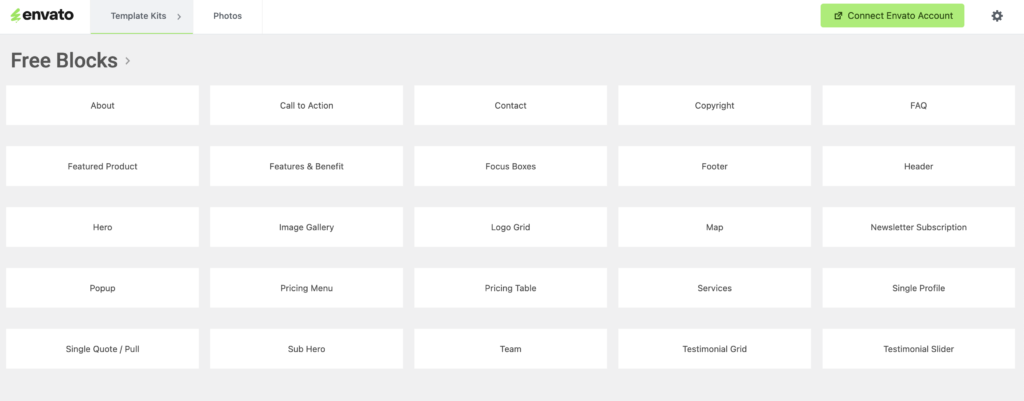Screen dimensions: 1024x401
Task: Click the chevron beside Template Kits
Action: (179, 16)
